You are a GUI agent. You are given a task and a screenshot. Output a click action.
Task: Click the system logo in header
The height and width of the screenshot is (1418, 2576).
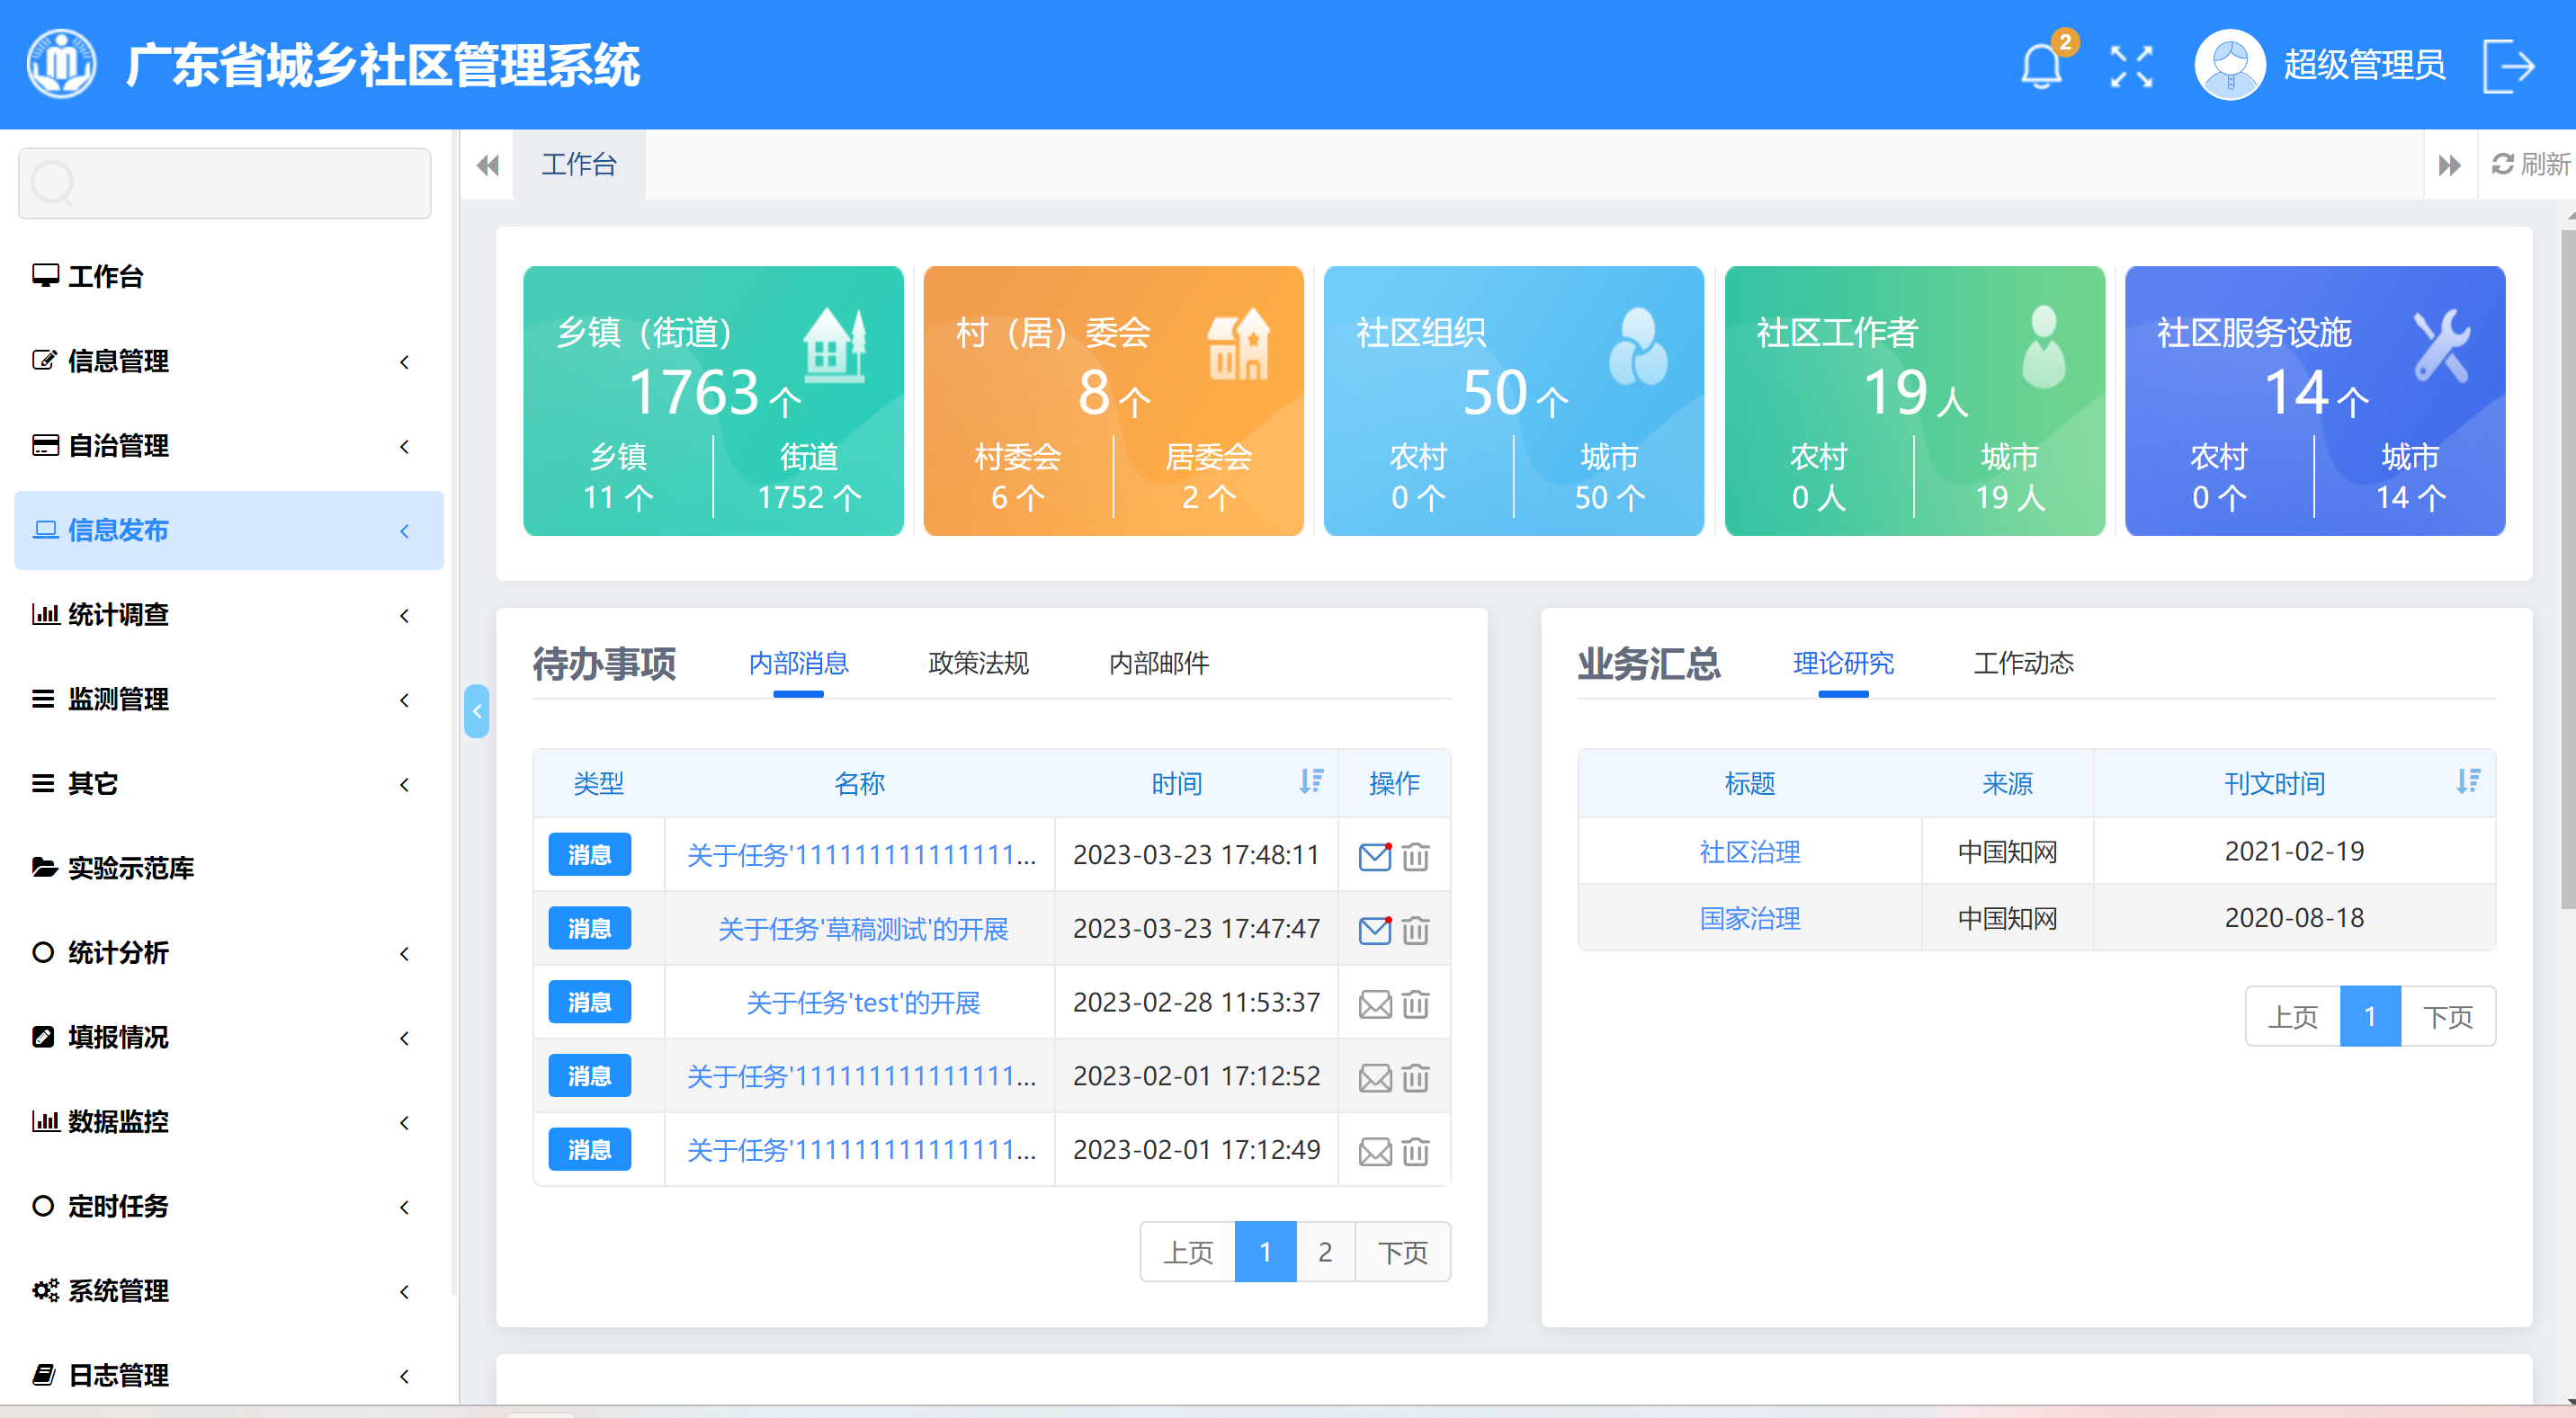point(62,64)
